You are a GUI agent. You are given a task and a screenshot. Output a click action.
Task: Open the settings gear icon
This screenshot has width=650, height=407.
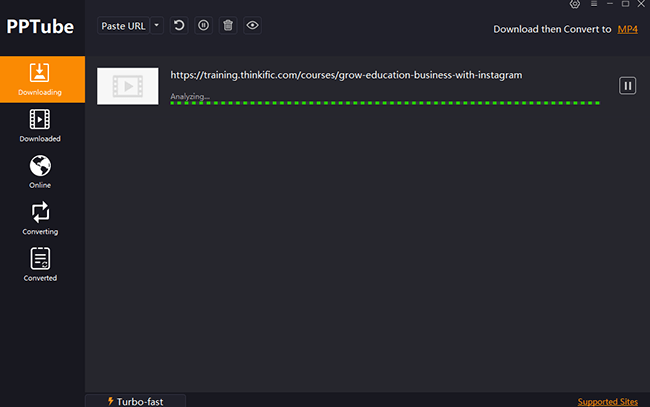(x=575, y=4)
